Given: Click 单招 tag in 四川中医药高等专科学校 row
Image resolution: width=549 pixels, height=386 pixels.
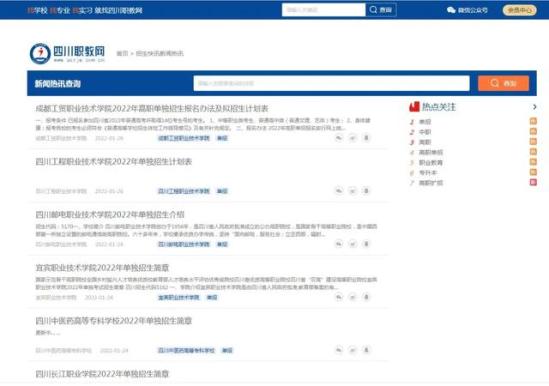Looking at the screenshot, I should coord(227,350).
